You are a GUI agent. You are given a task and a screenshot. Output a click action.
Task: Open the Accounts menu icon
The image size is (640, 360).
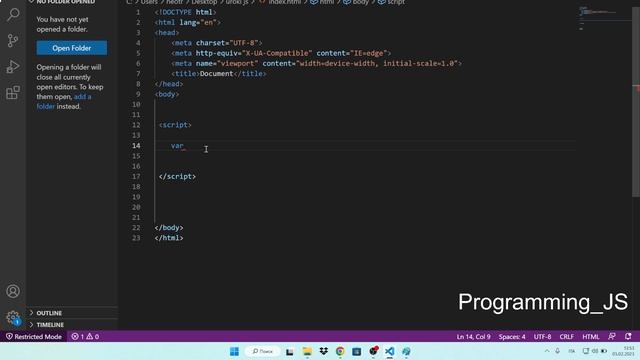[13, 291]
